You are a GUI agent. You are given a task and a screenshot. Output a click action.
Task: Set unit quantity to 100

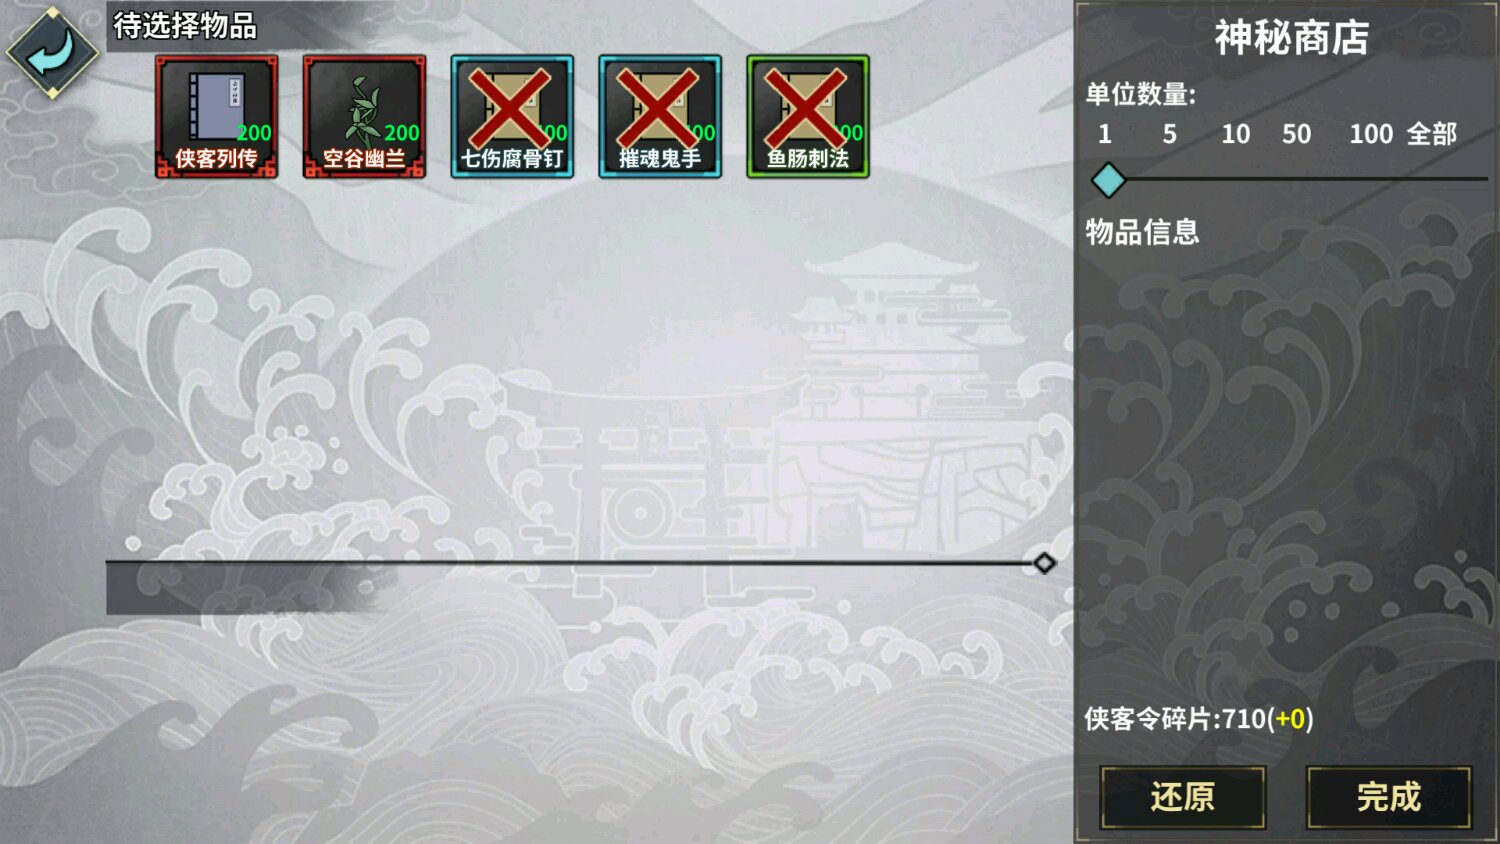(1371, 134)
